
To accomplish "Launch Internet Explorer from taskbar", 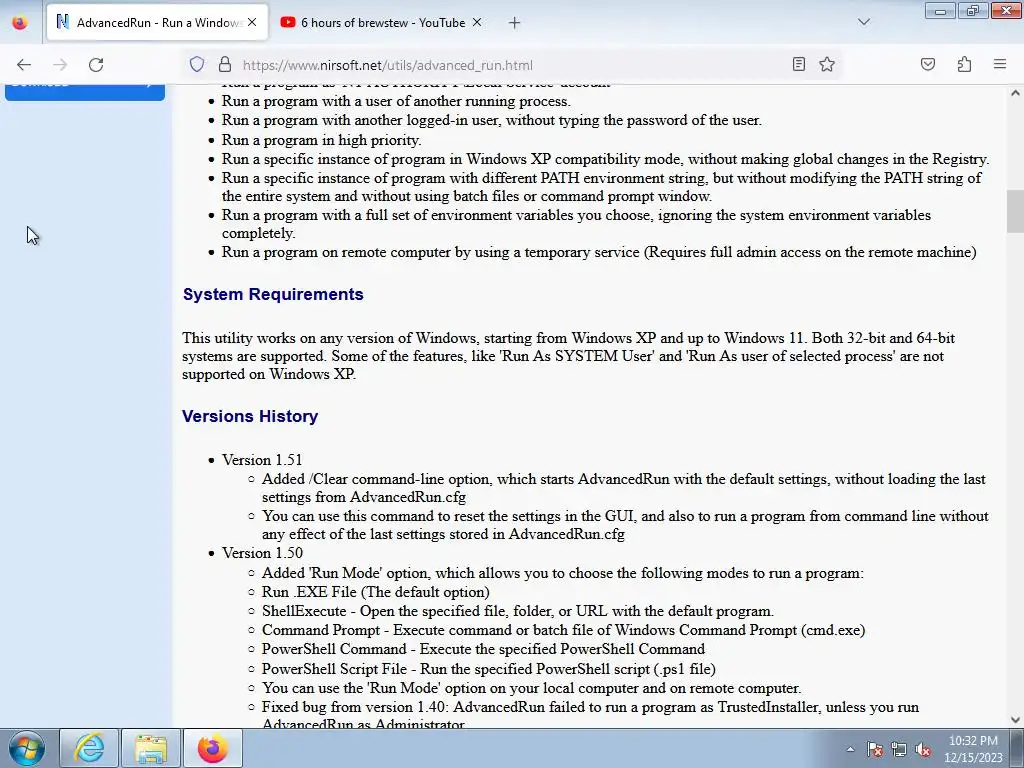I will click(x=89, y=748).
